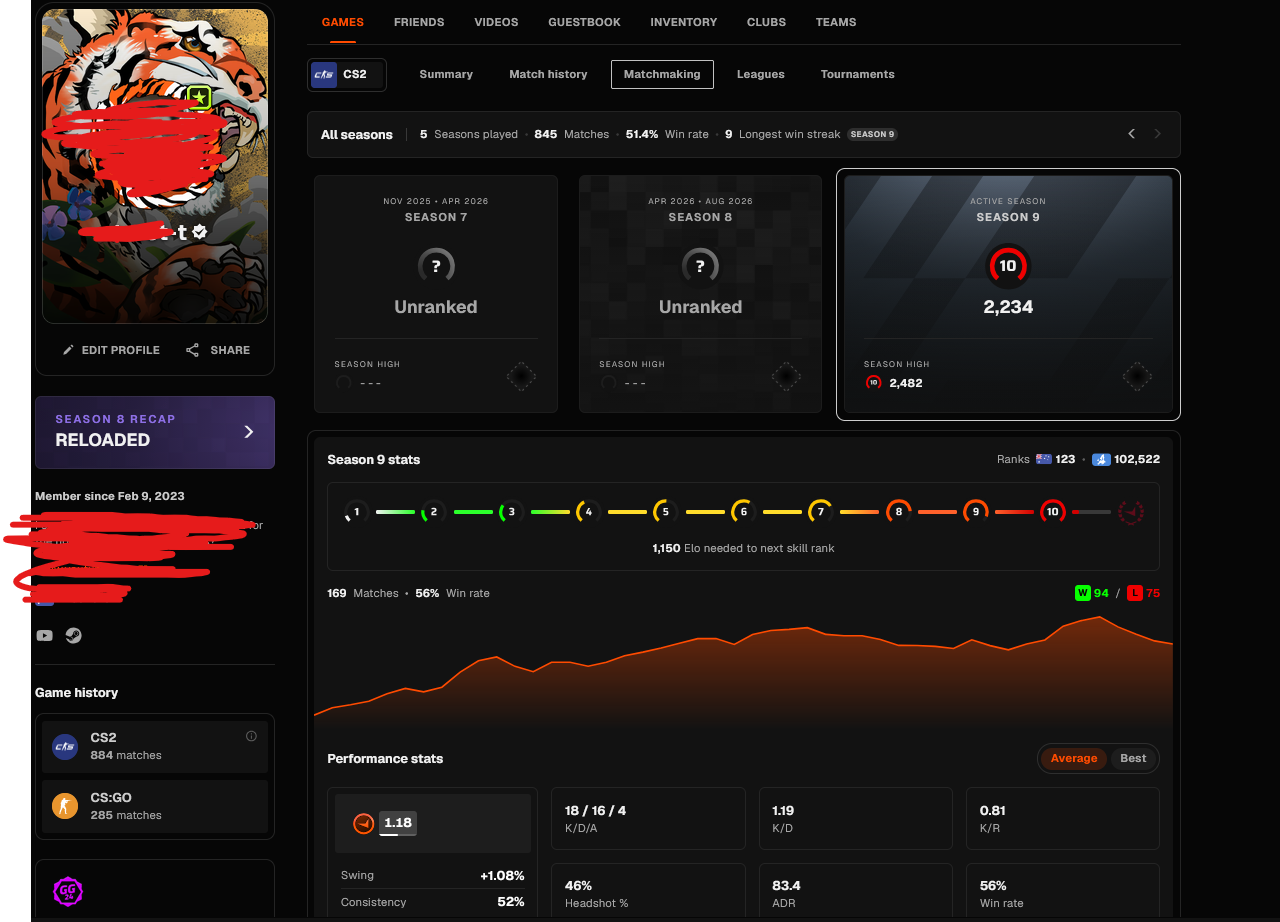Click the CS:GO logo in Game history
Viewport: 1280px width, 922px height.
[65, 806]
